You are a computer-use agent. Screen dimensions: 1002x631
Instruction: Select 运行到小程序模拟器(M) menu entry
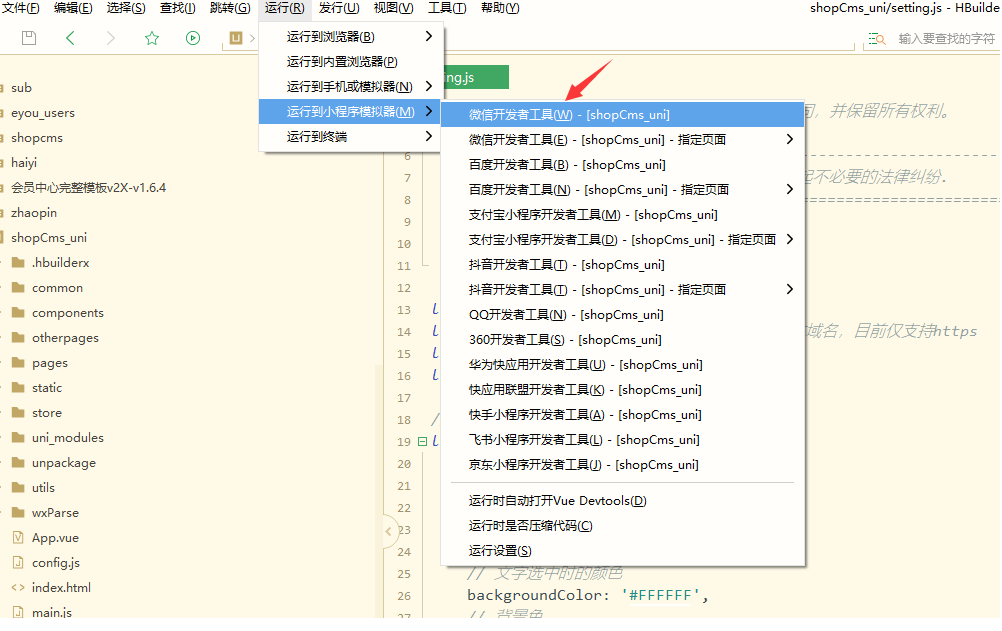pos(350,111)
